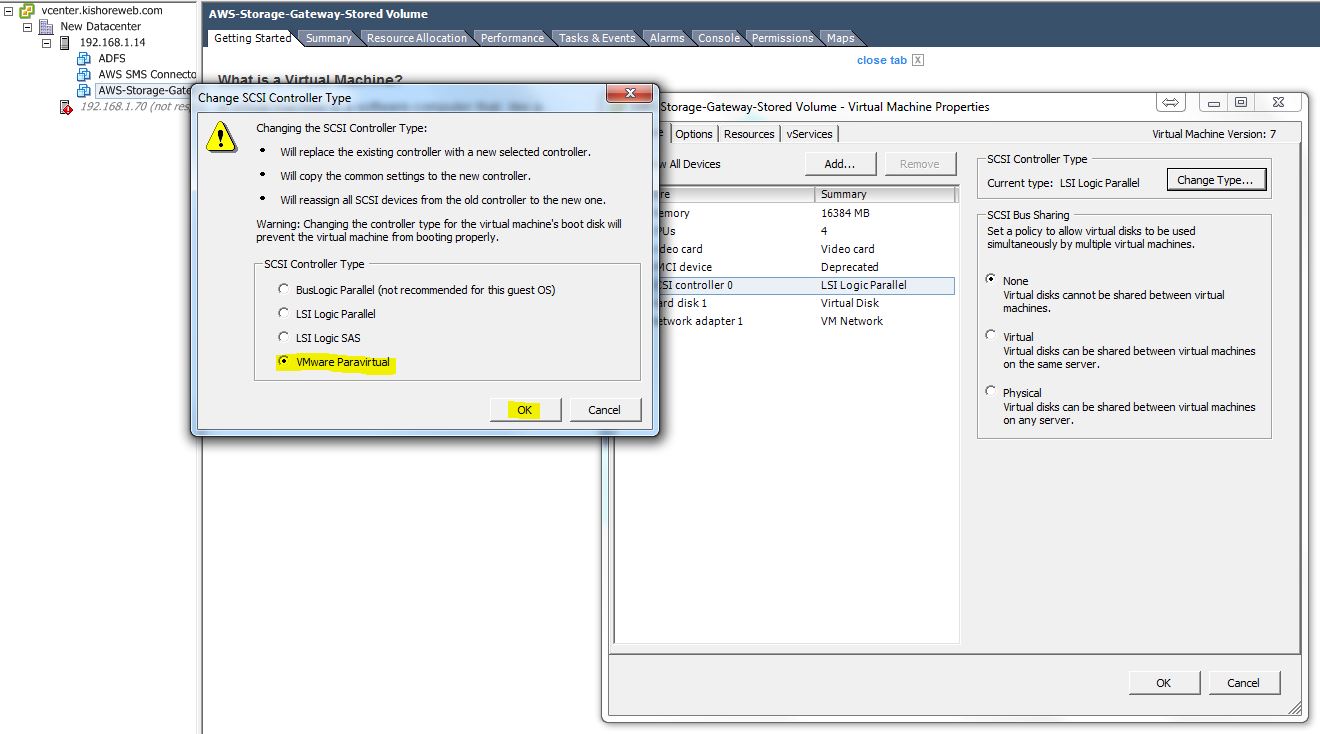Click the close tab X icon

coord(918,60)
